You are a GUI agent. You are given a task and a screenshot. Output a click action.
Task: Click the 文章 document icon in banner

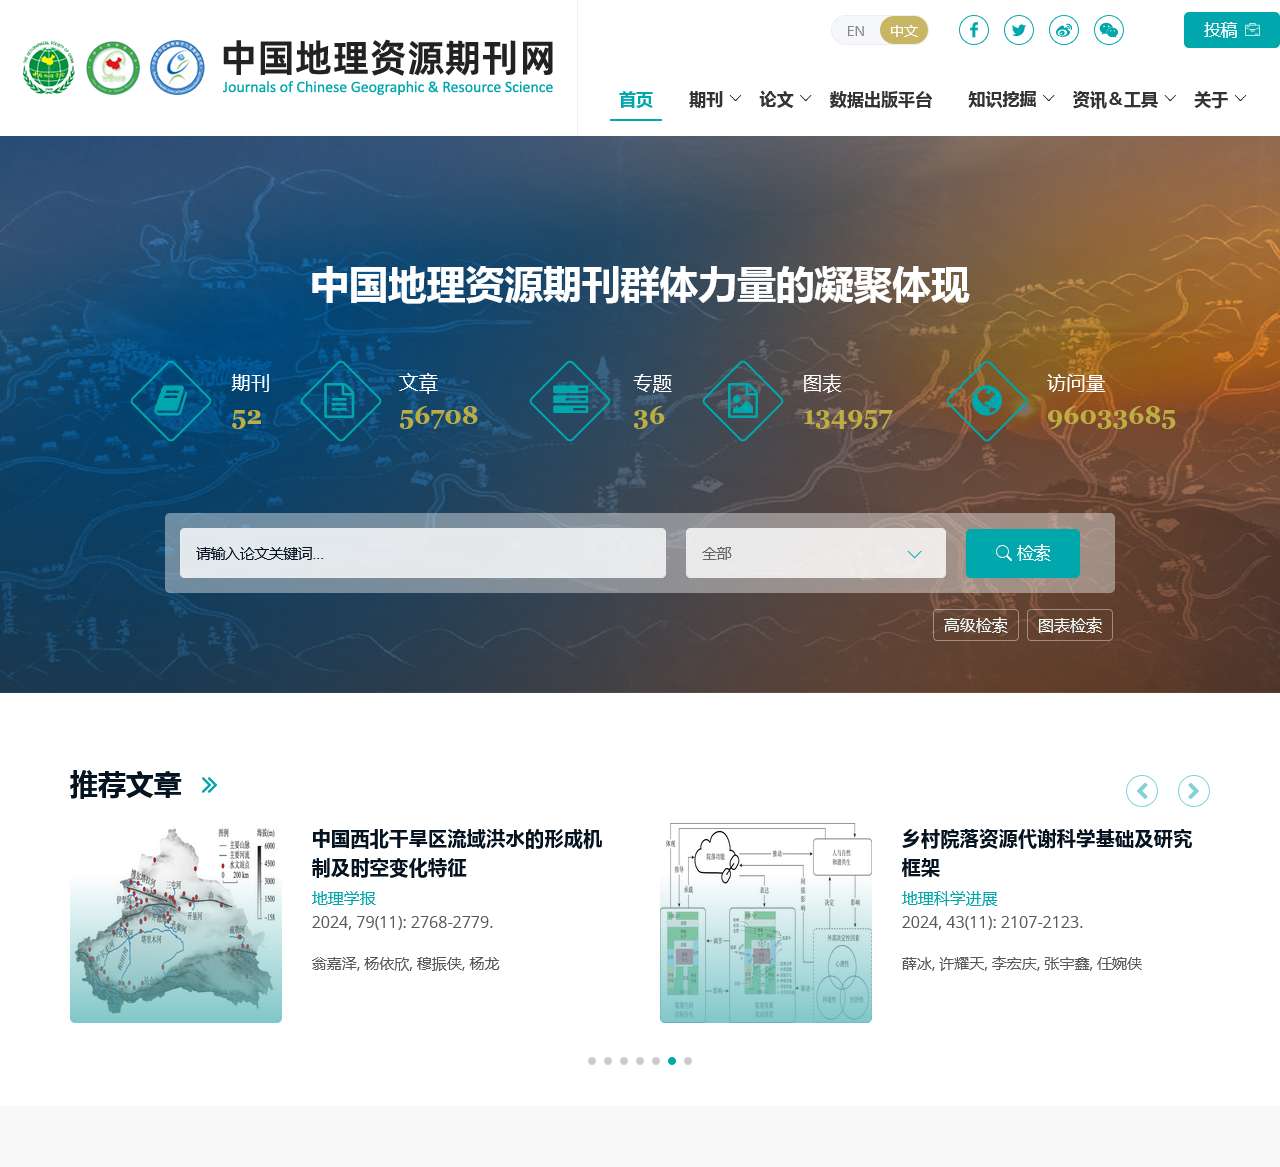[340, 401]
